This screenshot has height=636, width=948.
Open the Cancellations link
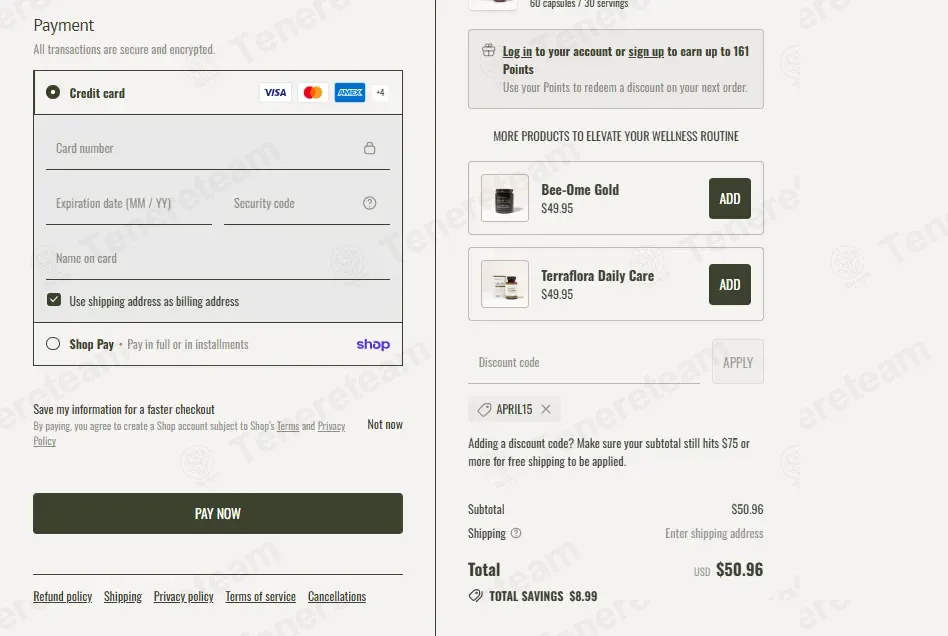pyautogui.click(x=337, y=596)
